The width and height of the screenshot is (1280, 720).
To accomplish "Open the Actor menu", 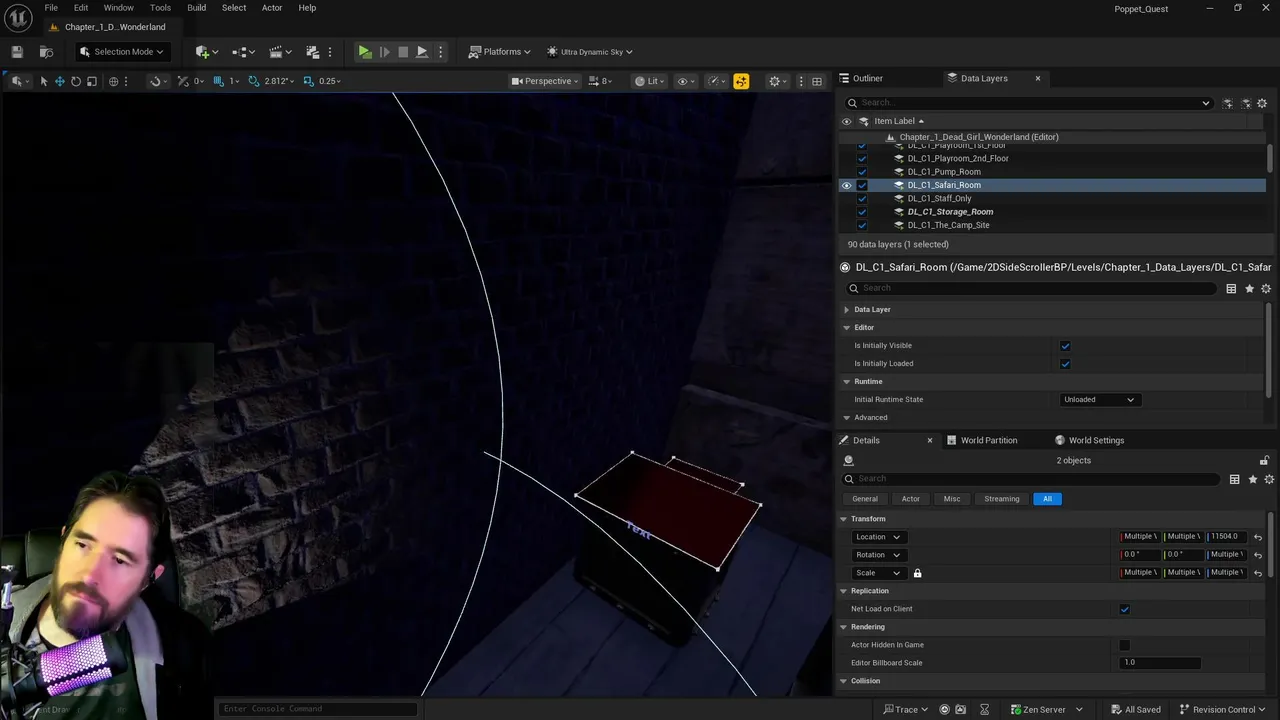I will point(272,8).
